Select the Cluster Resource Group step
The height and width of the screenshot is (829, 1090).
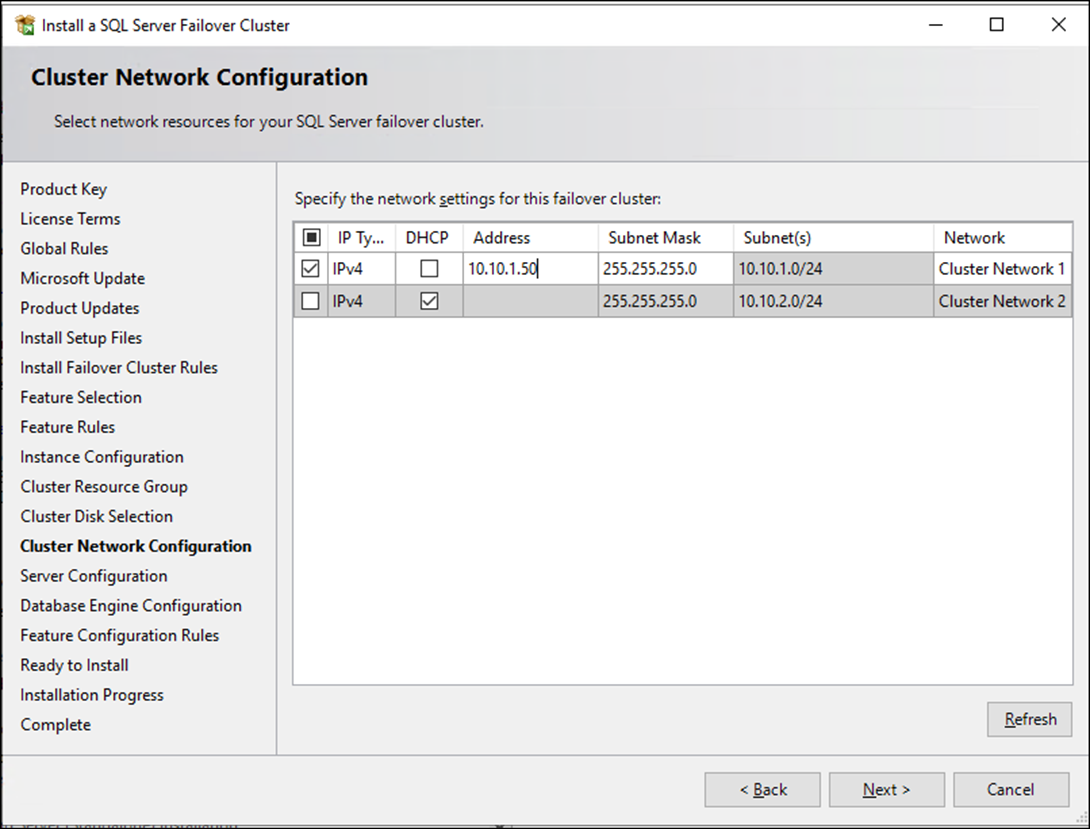point(104,487)
